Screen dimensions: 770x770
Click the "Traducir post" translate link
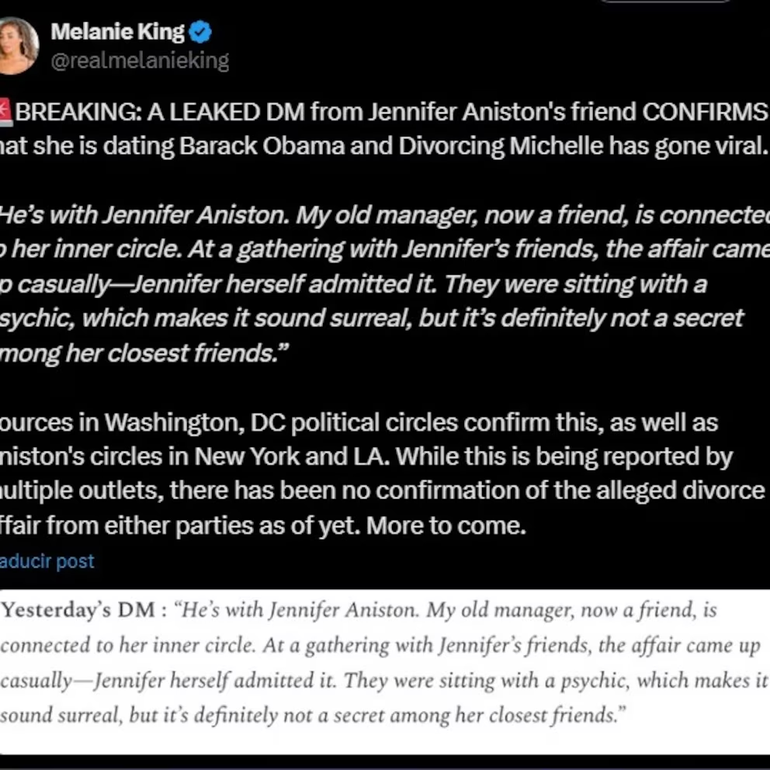(x=47, y=561)
